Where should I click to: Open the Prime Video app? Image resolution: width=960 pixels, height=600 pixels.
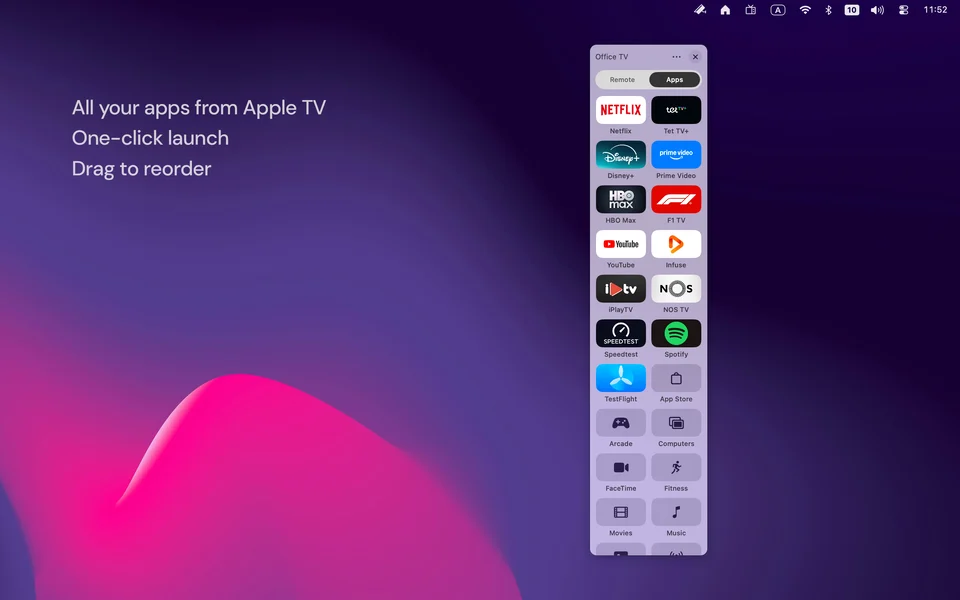676,155
